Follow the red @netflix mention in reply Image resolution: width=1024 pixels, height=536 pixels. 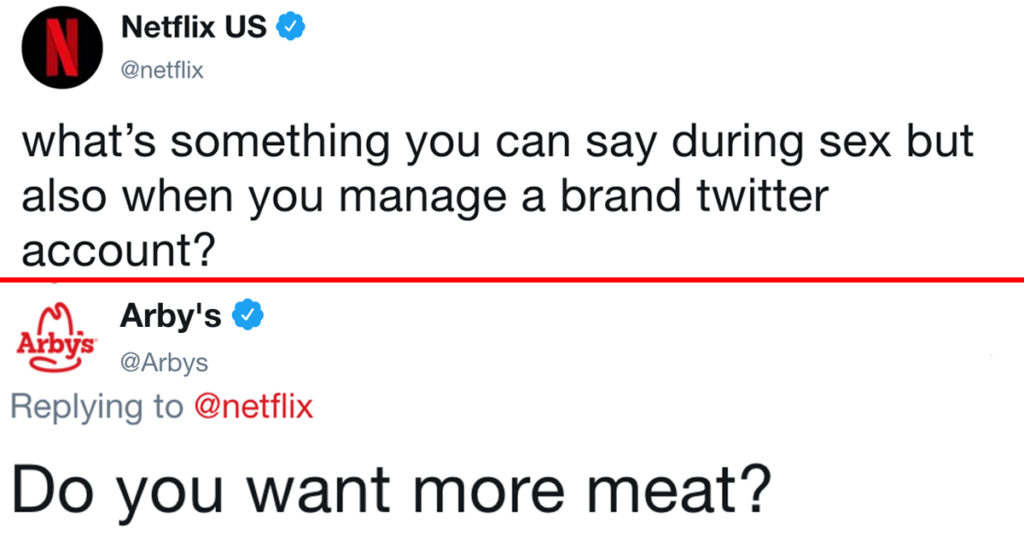253,406
